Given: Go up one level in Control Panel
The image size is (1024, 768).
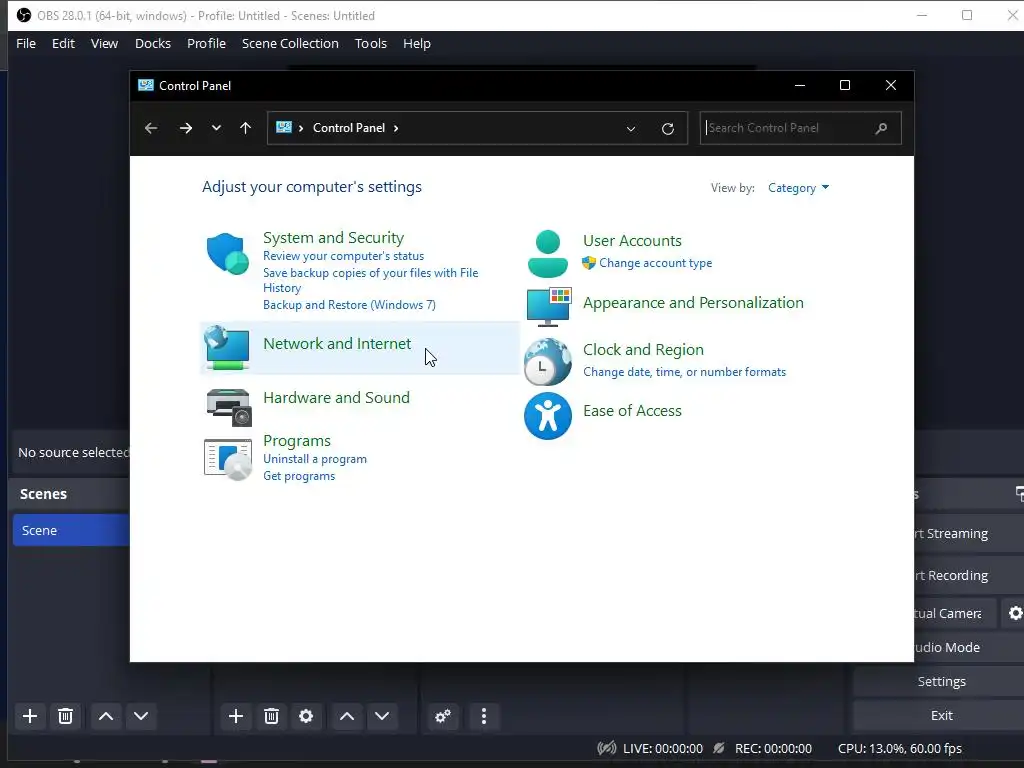Looking at the screenshot, I should coord(246,128).
